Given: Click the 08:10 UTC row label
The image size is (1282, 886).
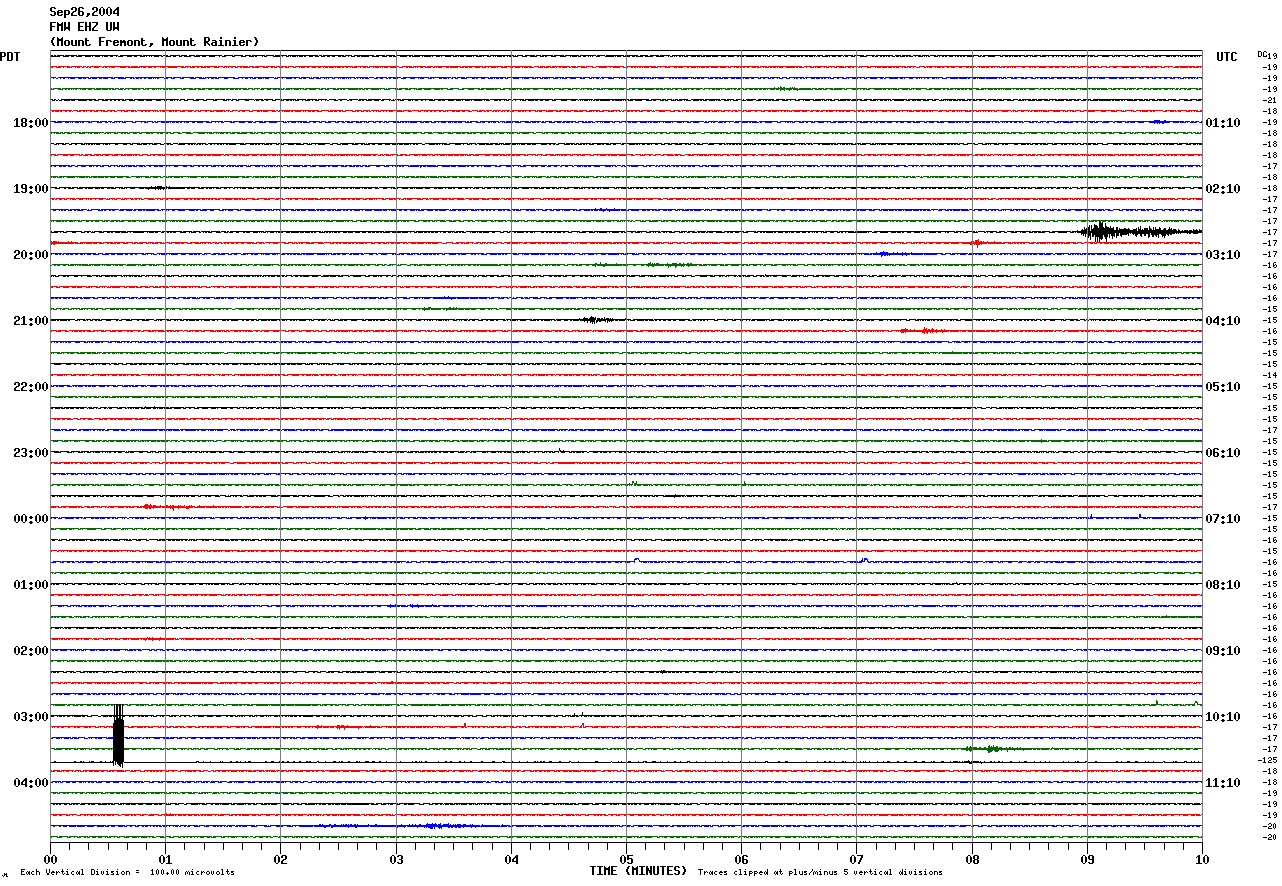Looking at the screenshot, I should pyautogui.click(x=1223, y=585).
